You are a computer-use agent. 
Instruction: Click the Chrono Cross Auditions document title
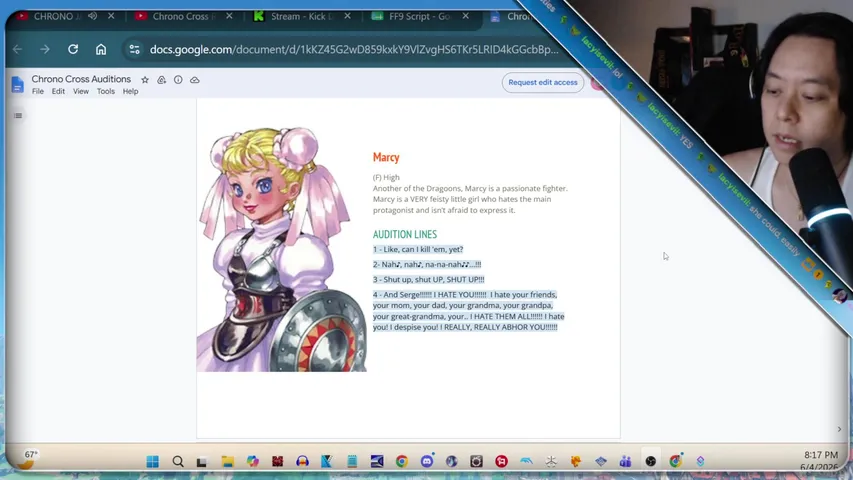point(81,79)
